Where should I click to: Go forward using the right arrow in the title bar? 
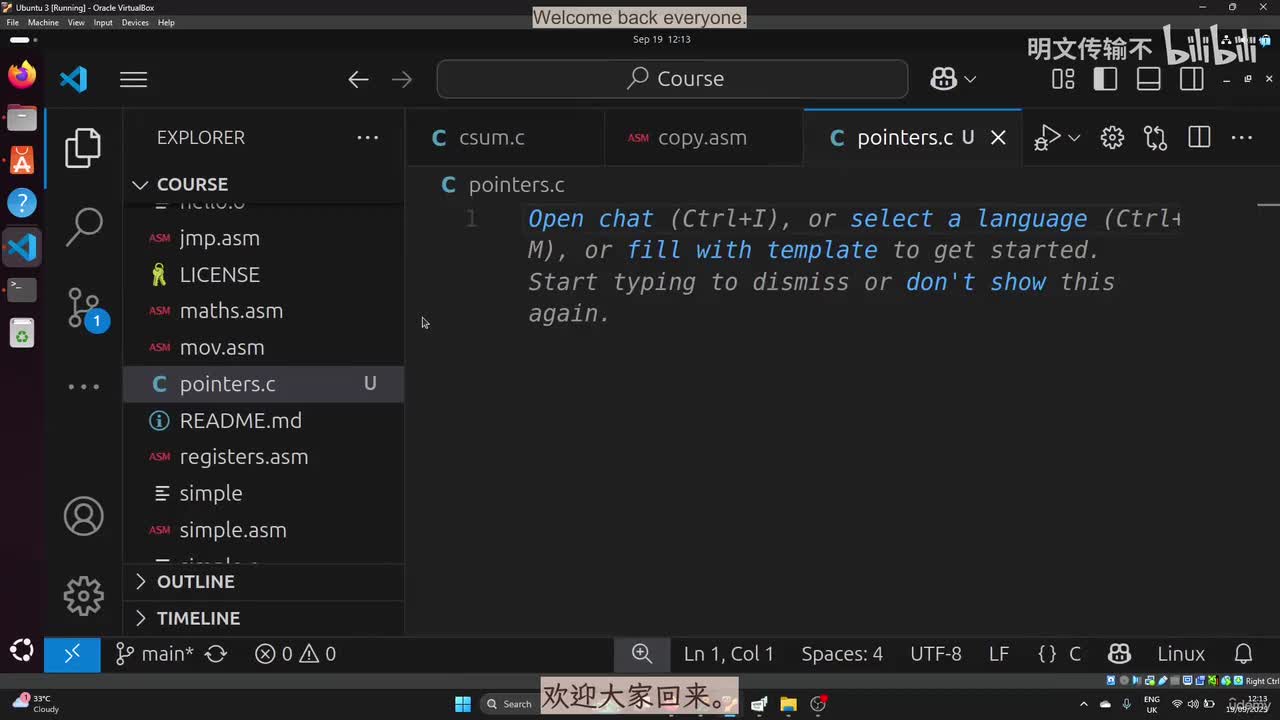(x=402, y=79)
